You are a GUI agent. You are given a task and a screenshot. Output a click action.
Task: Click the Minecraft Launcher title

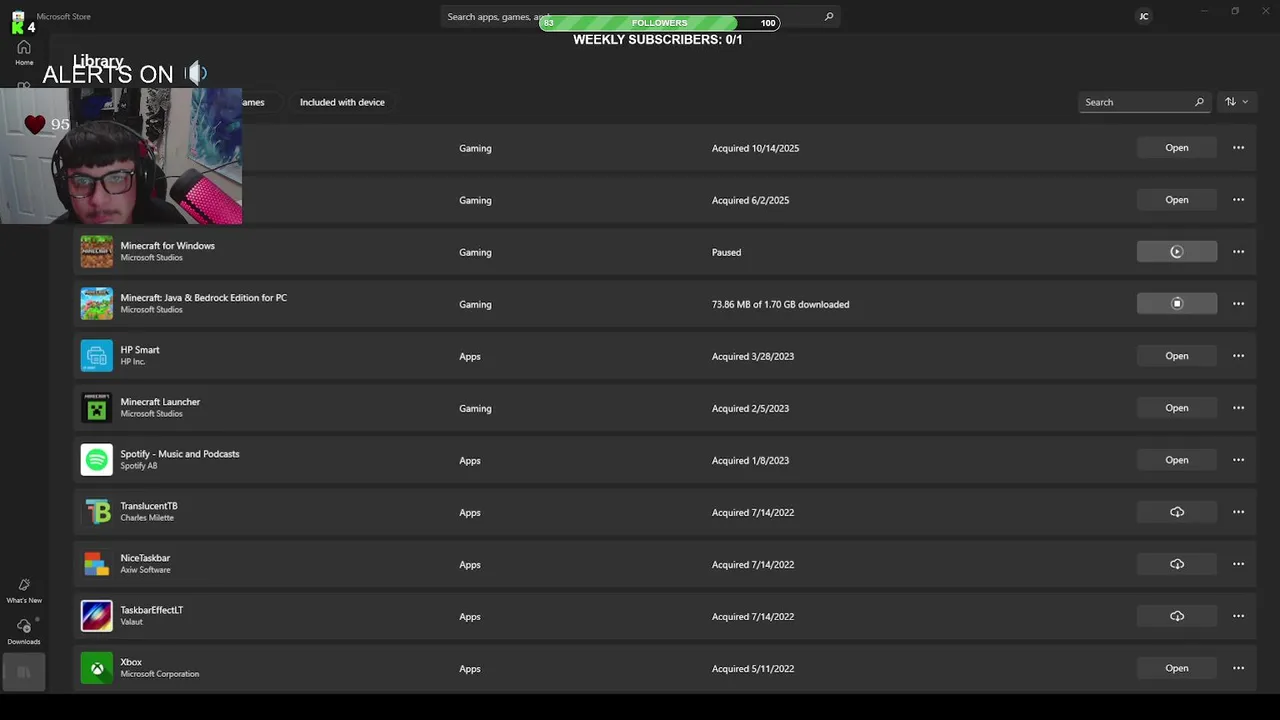coord(160,402)
